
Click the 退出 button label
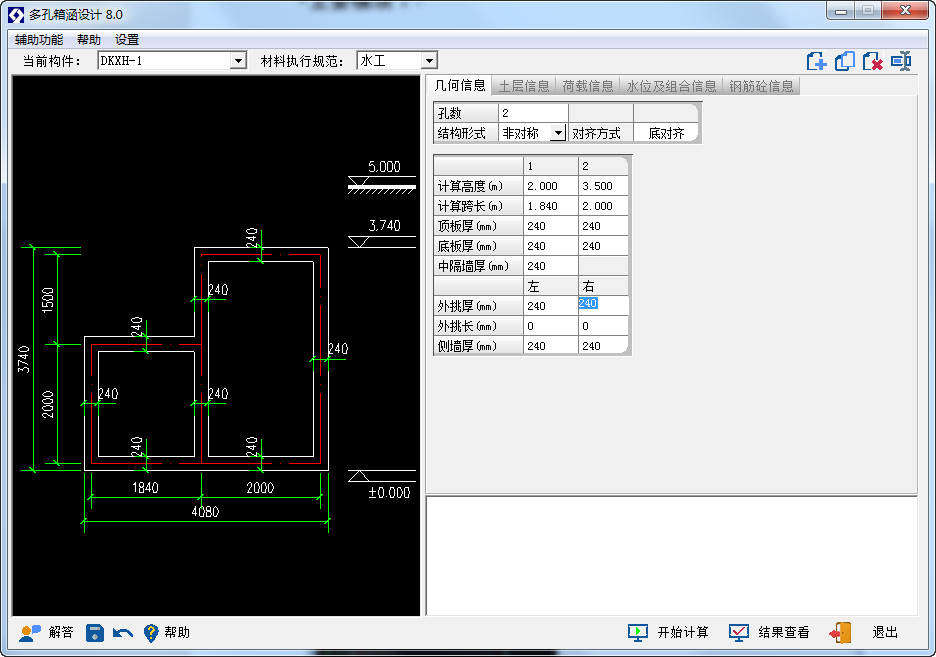pyautogui.click(x=885, y=633)
